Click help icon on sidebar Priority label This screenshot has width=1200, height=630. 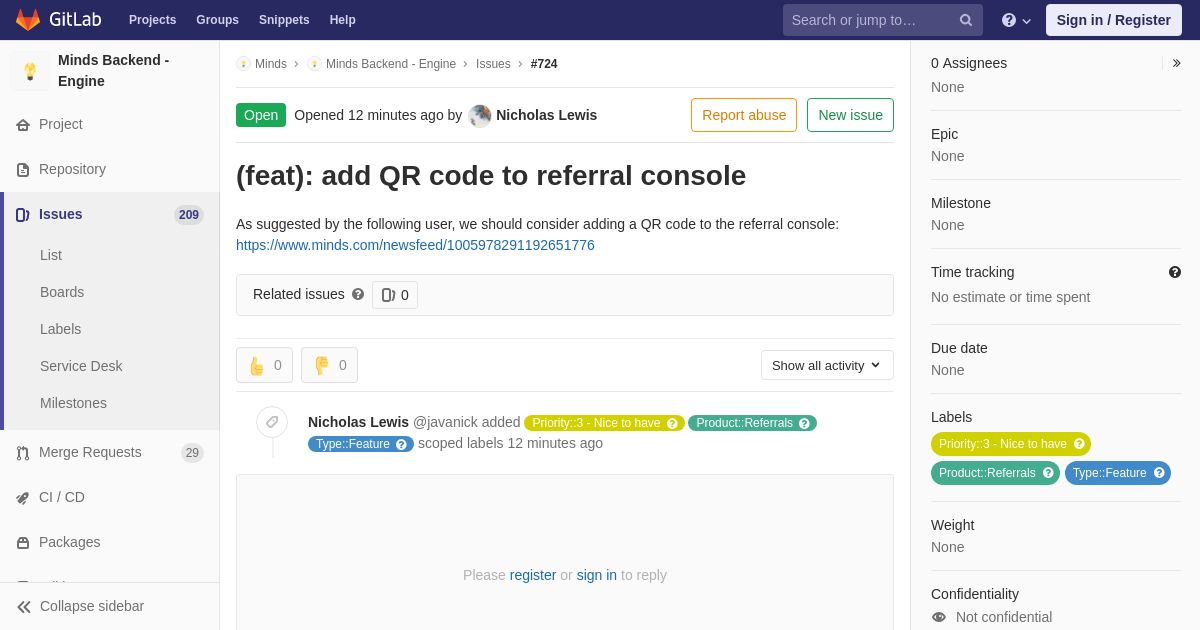1079,444
